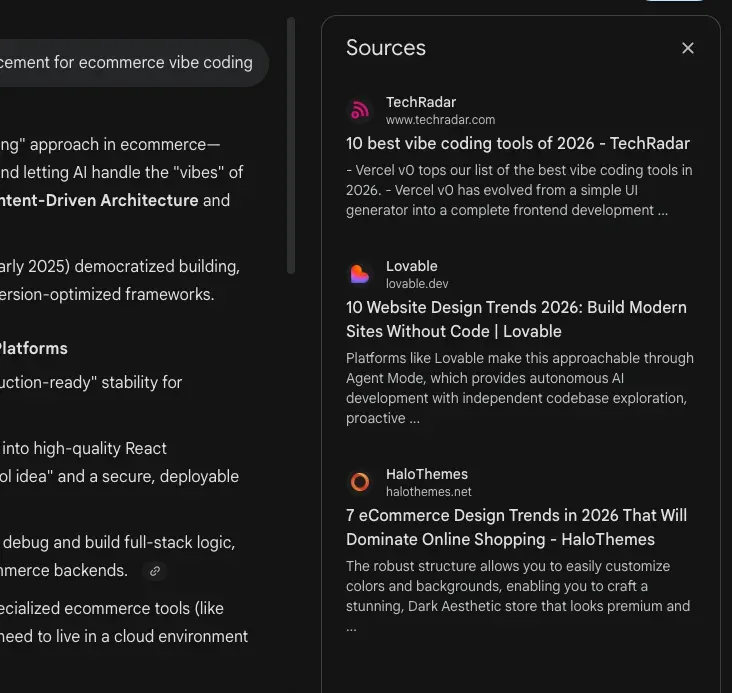Viewport: 732px width, 693px height.
Task: Click the 'Vercel v0 tops our list' snippet
Action: [519, 190]
